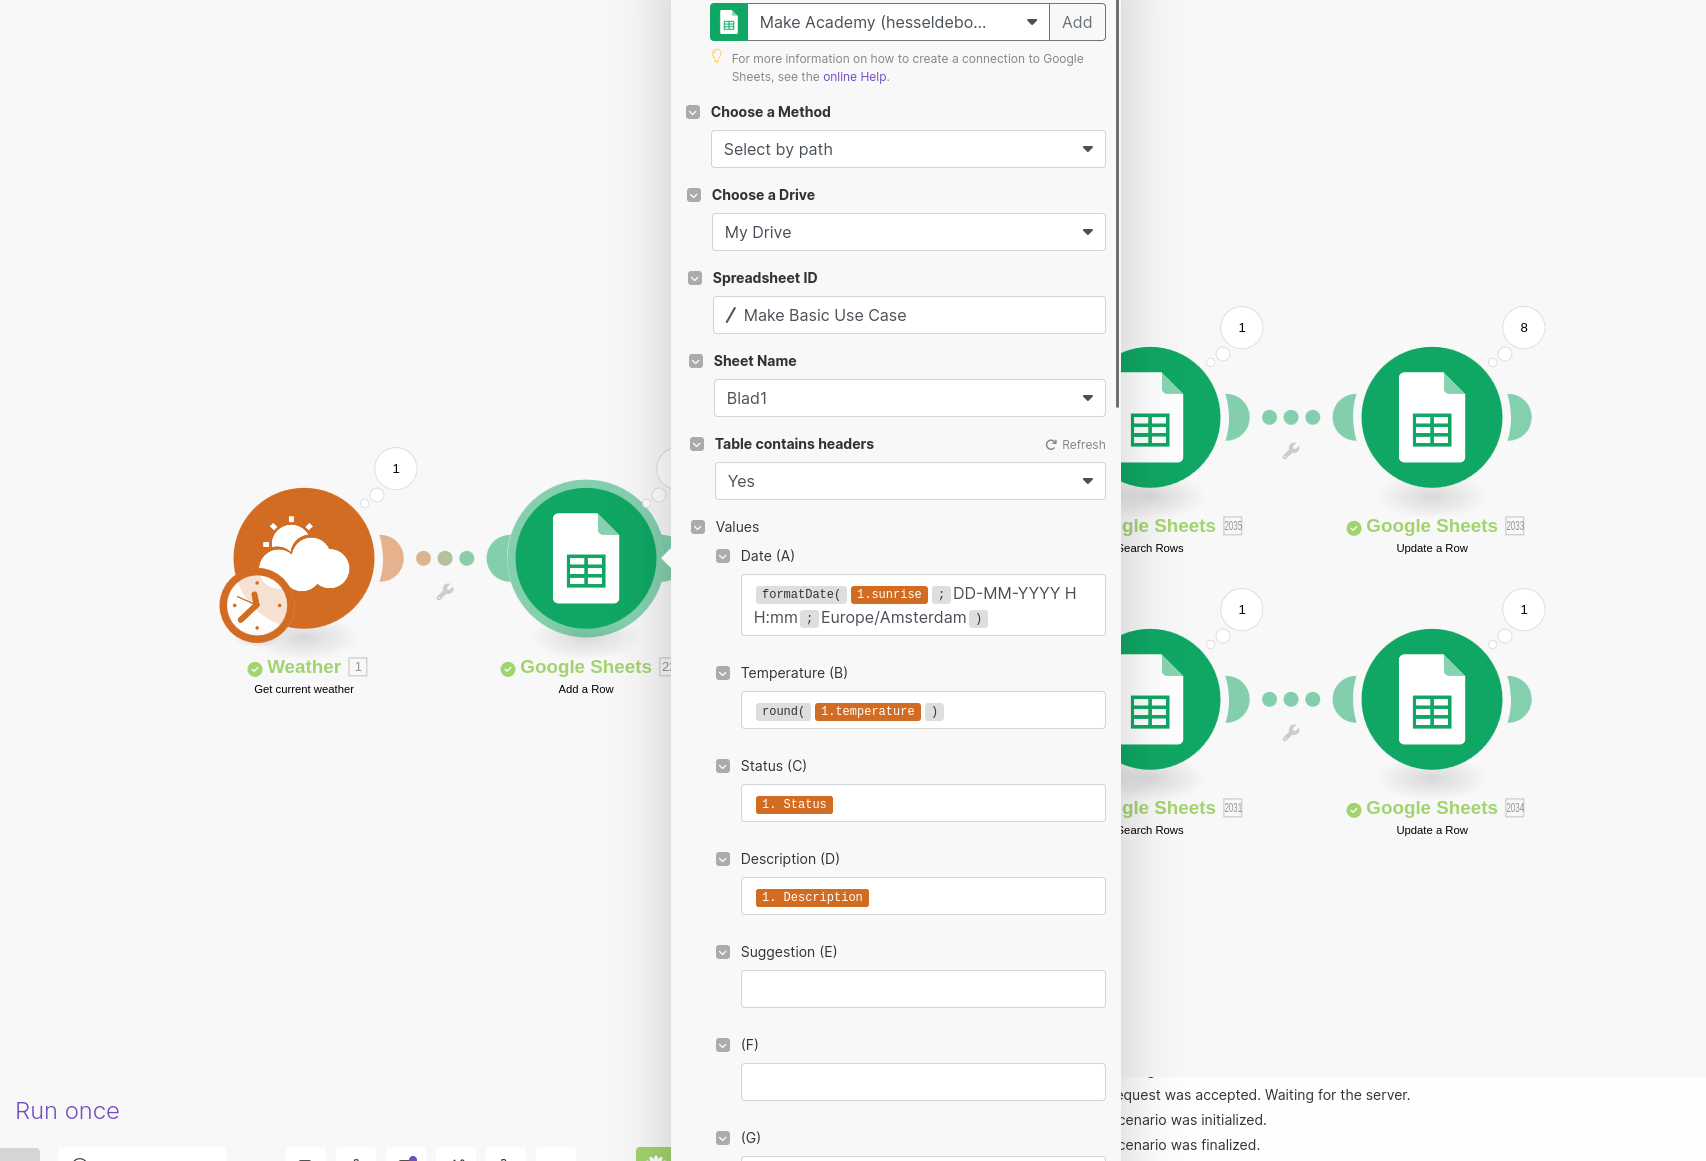Open the output bubble above Search Rows 2031
Viewport: 1706px width, 1161px height.
coord(1242,610)
